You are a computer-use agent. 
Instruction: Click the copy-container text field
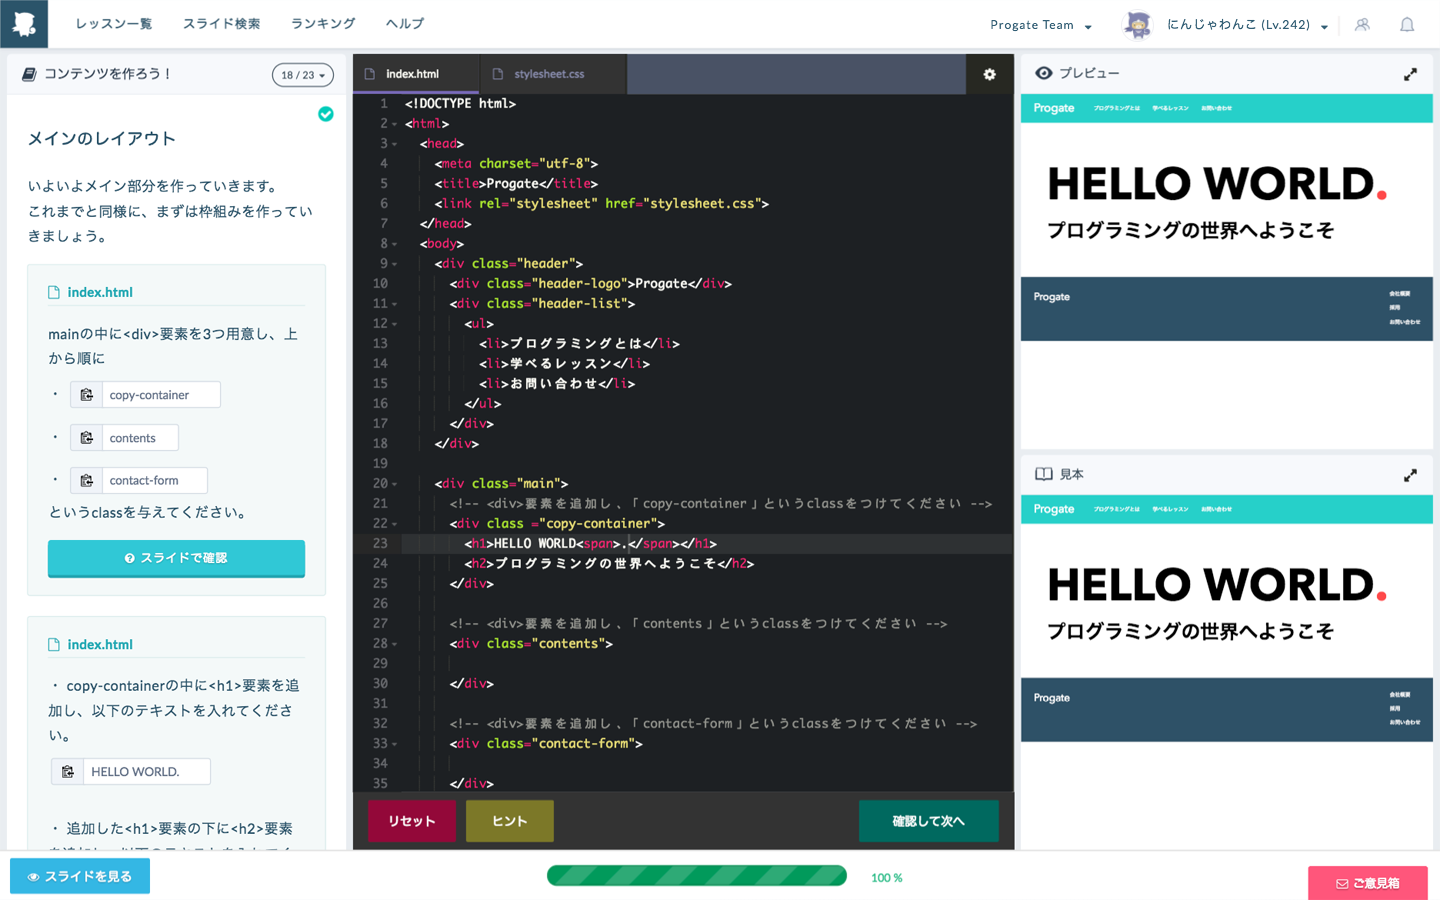pos(161,395)
